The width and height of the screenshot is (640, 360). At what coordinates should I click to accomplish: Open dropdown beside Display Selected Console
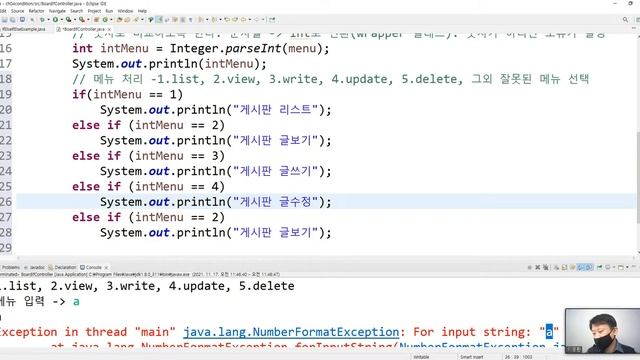click(614, 267)
